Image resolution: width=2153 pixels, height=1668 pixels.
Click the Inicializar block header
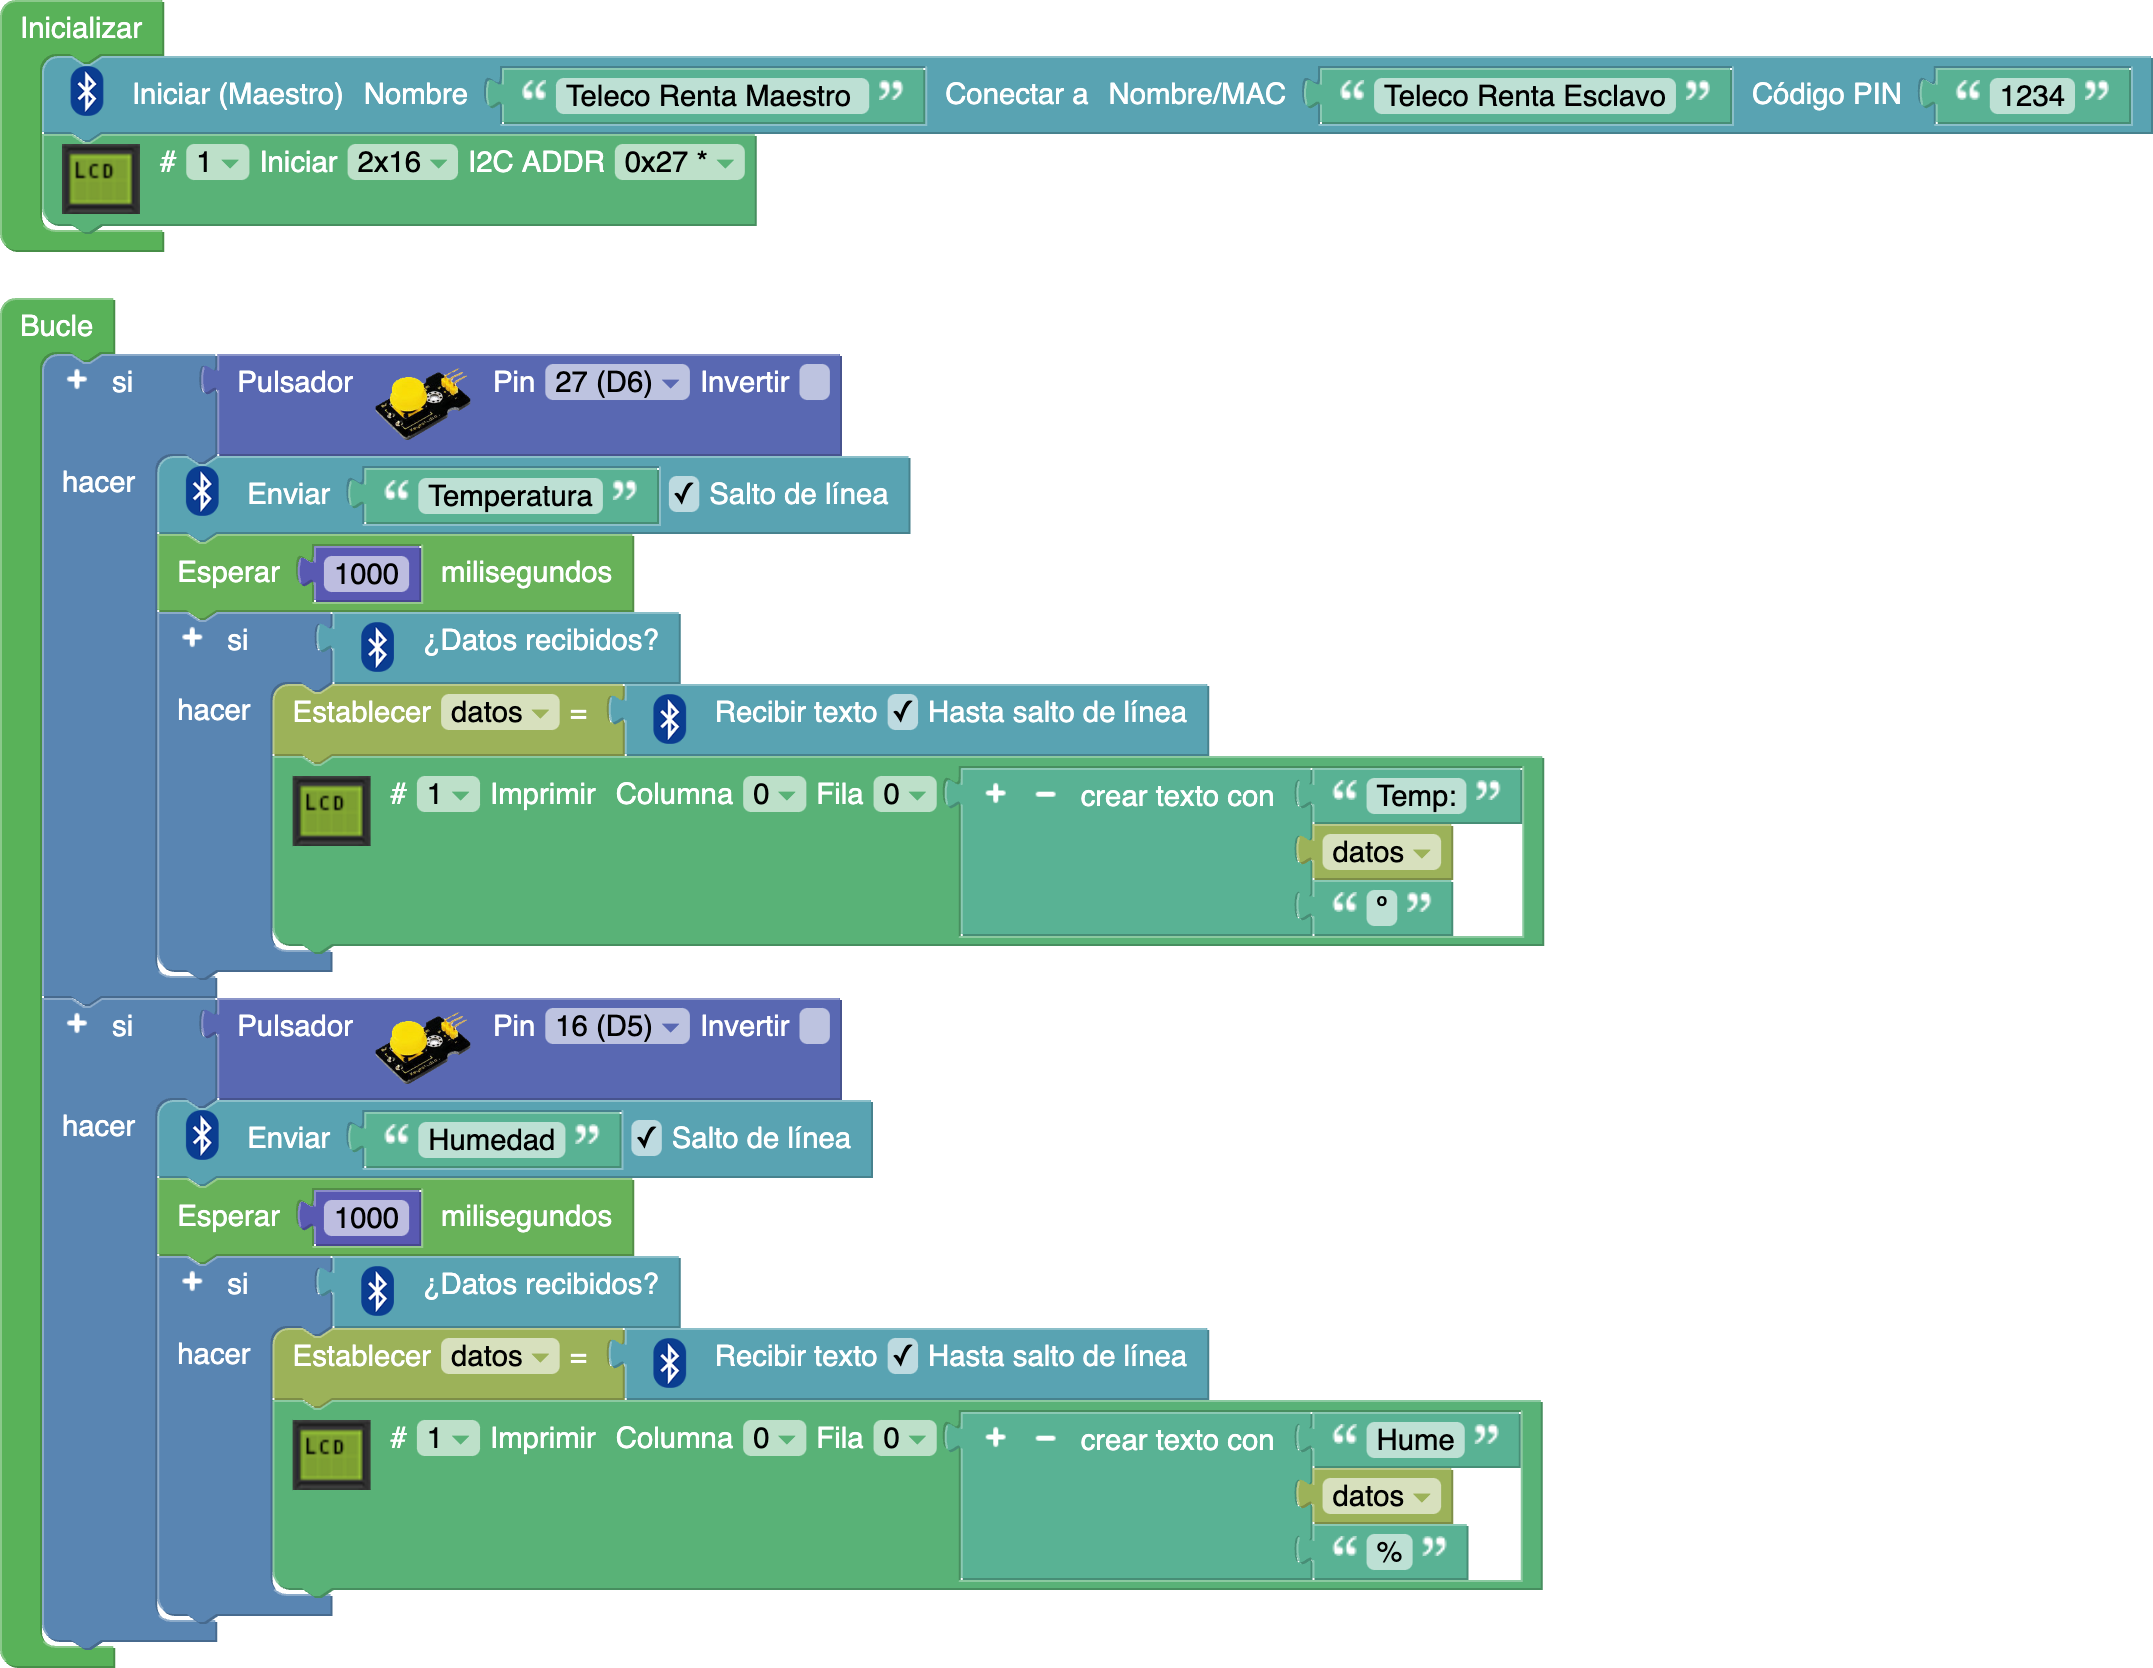81,28
